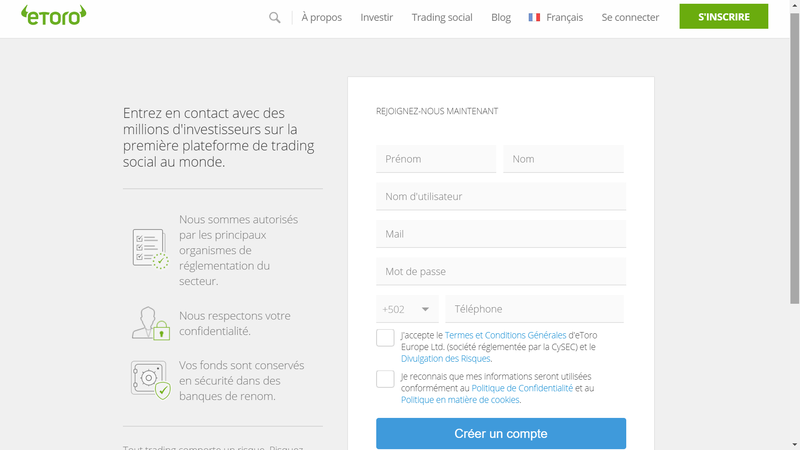Click the Mail input field
800x450 pixels.
click(x=501, y=234)
